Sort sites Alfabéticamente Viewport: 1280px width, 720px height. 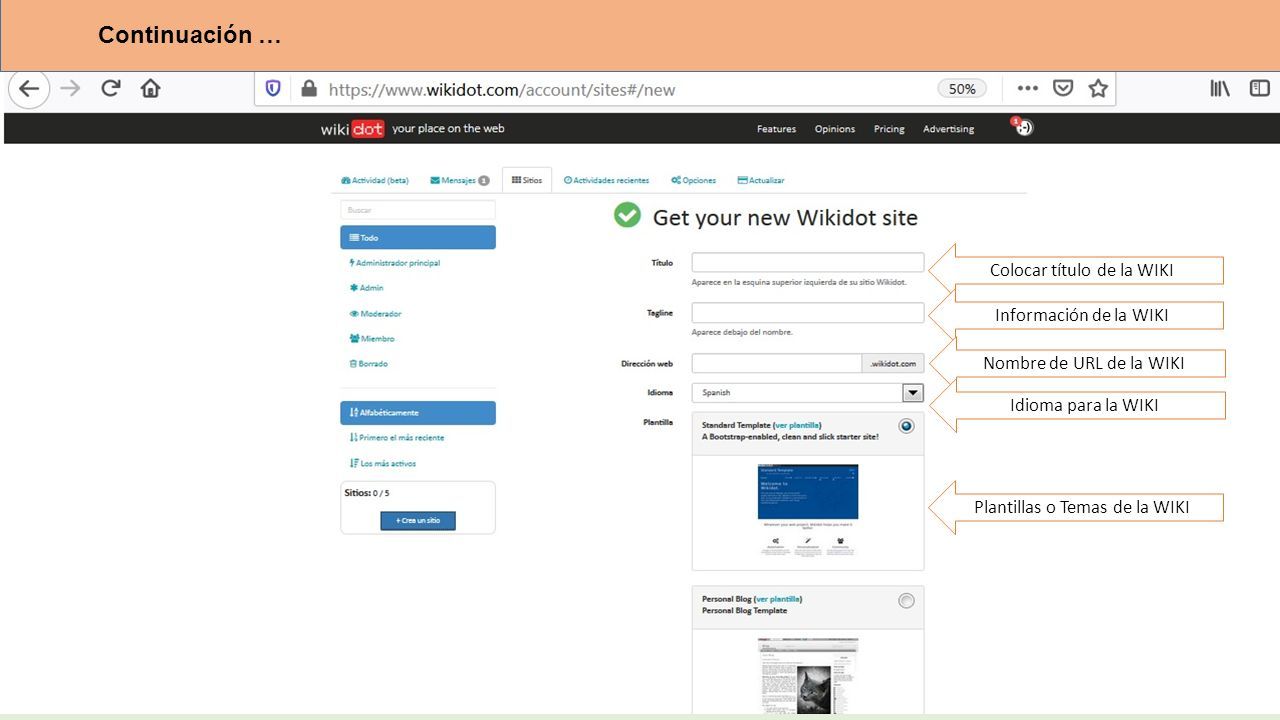pos(418,413)
